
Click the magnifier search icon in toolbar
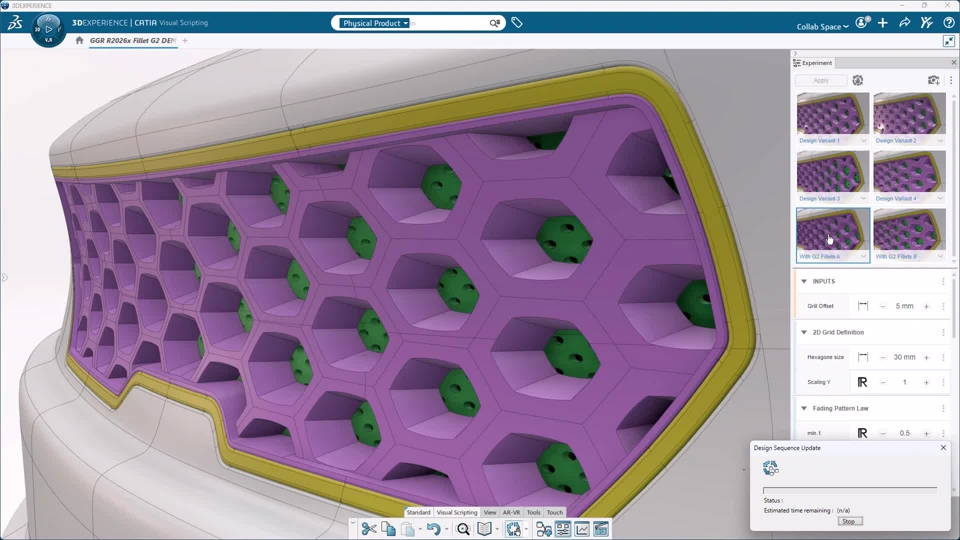463,528
